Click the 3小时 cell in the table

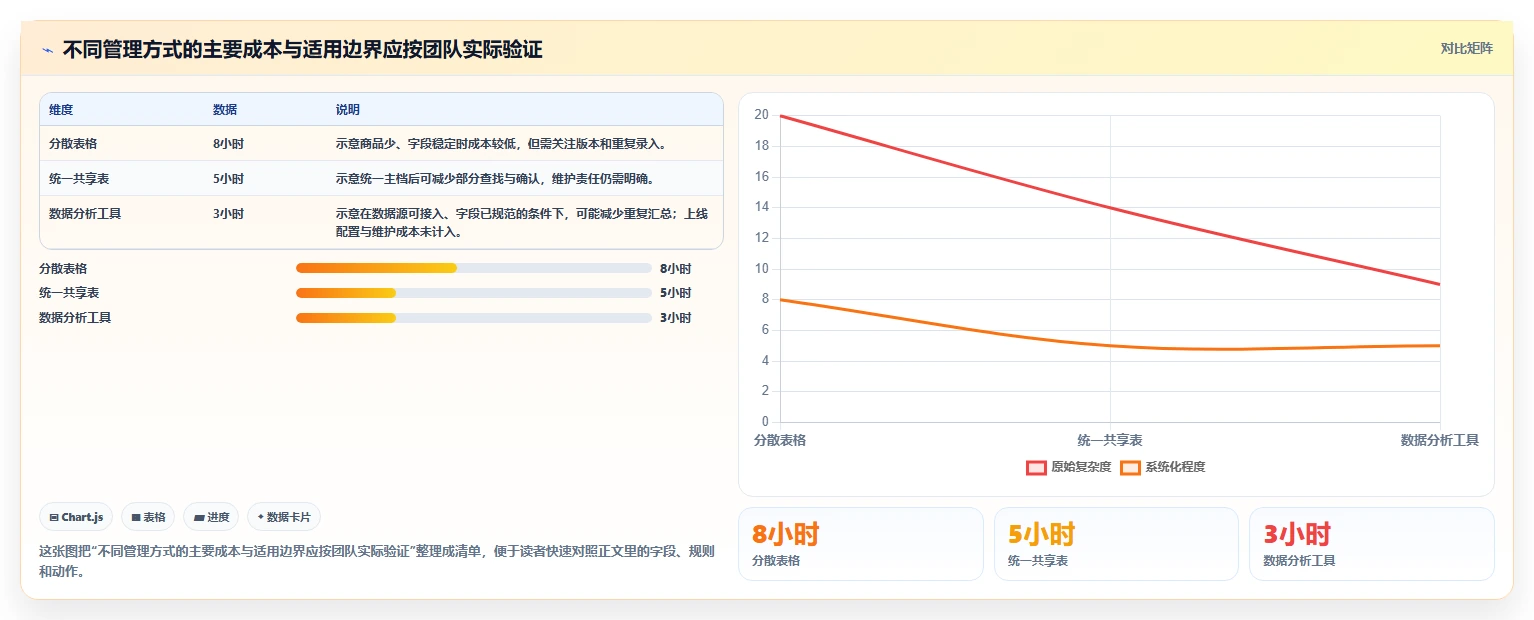[228, 214]
